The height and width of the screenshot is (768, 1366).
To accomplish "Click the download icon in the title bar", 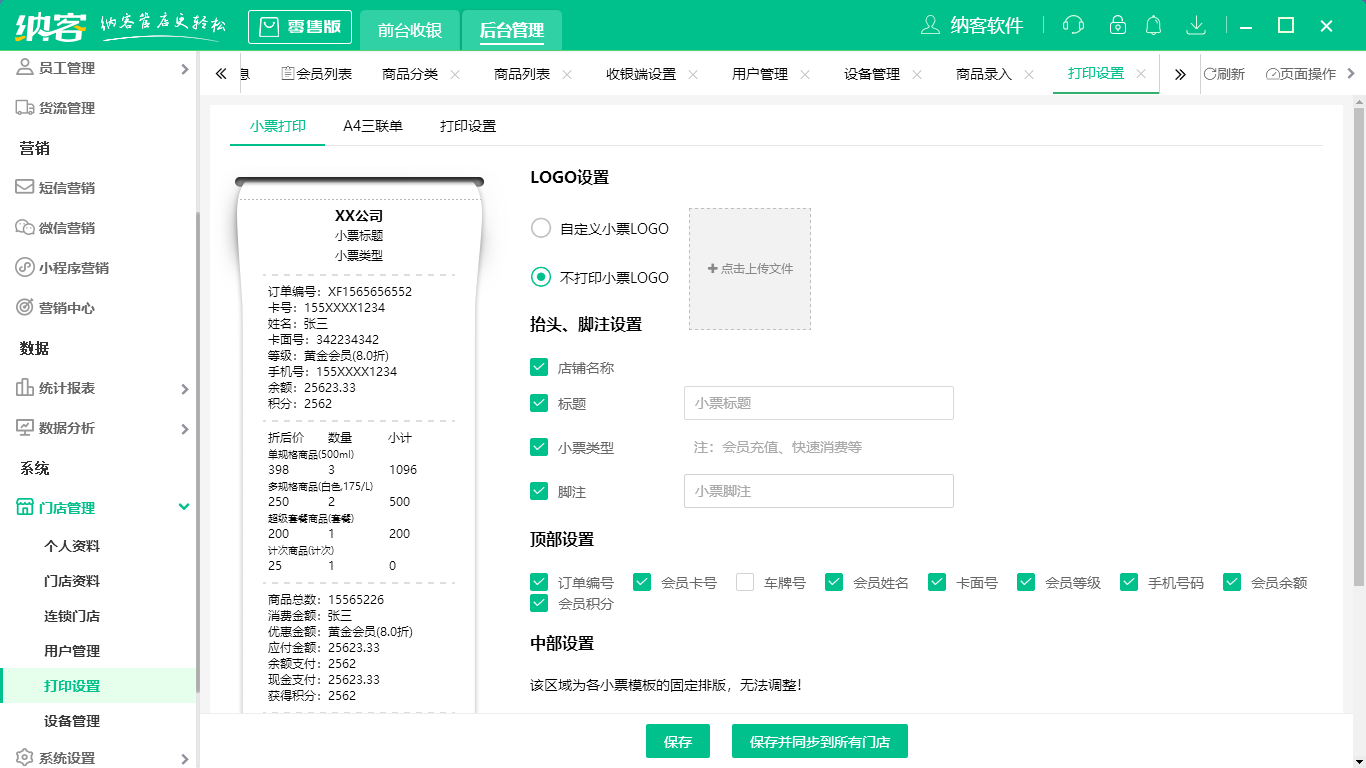I will tap(1196, 24).
